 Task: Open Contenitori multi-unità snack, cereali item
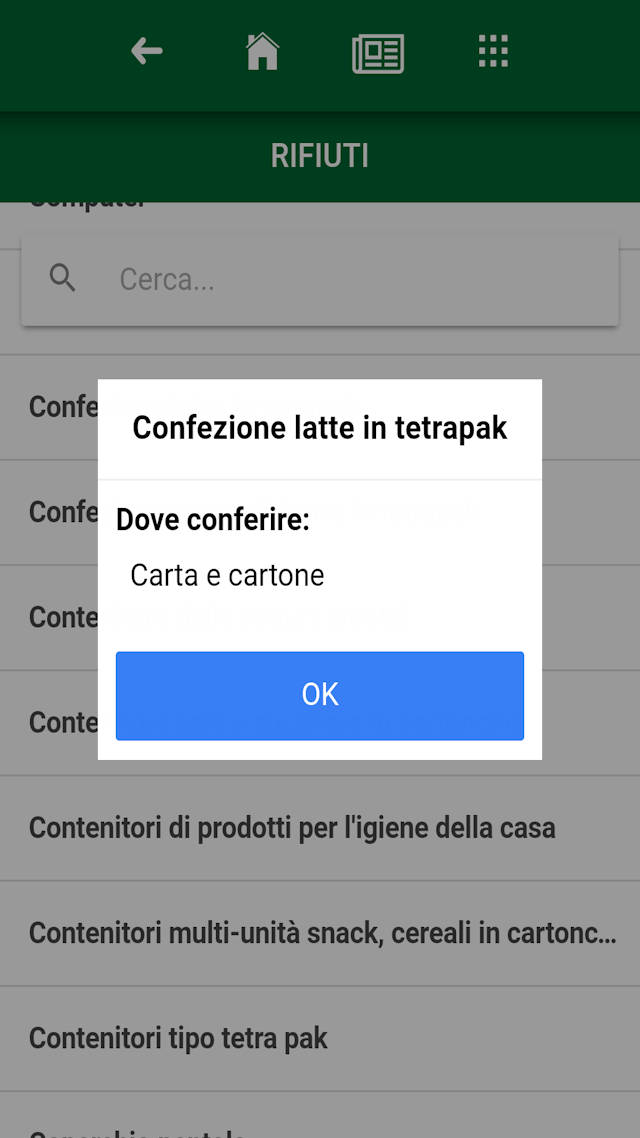tap(320, 933)
